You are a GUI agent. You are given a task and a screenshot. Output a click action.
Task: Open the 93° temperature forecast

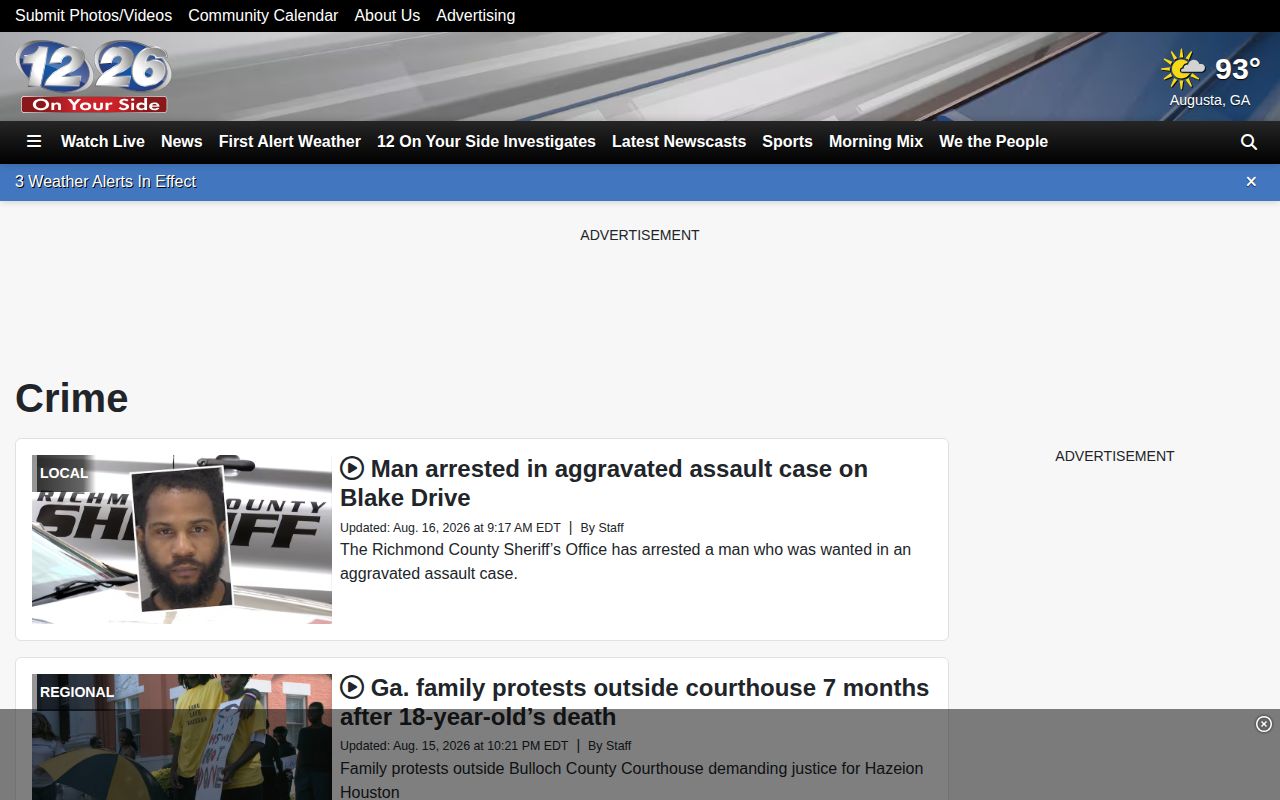(1237, 69)
